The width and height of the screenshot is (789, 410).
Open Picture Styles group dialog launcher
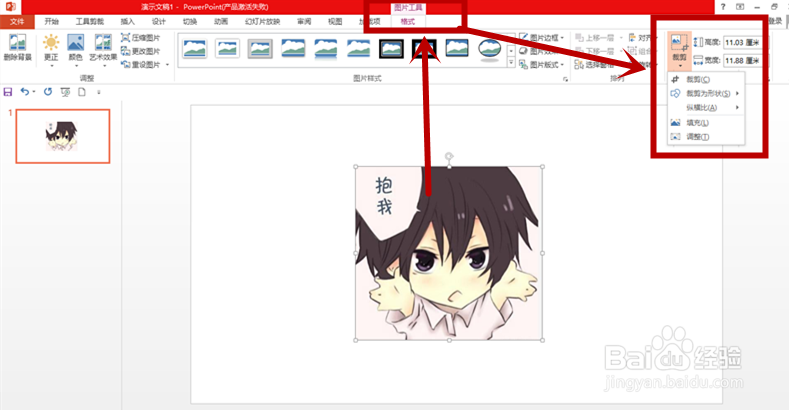click(x=565, y=79)
